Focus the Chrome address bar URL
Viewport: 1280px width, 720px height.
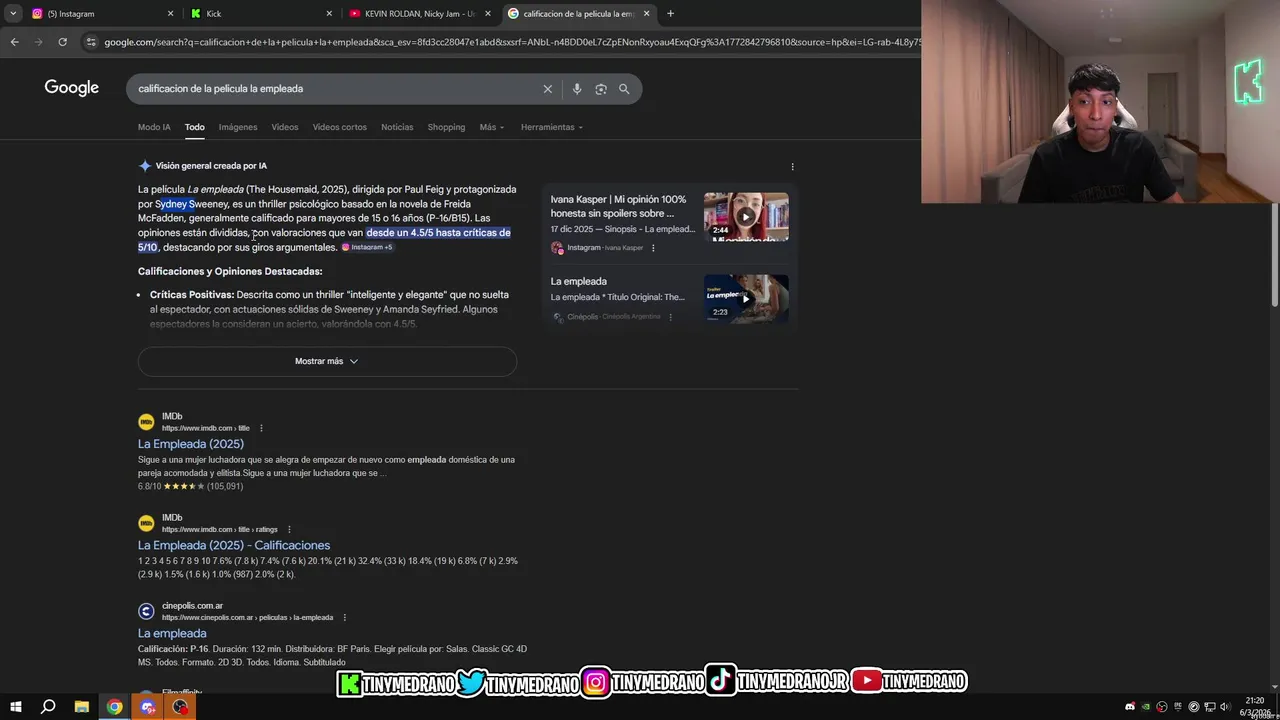point(510,42)
